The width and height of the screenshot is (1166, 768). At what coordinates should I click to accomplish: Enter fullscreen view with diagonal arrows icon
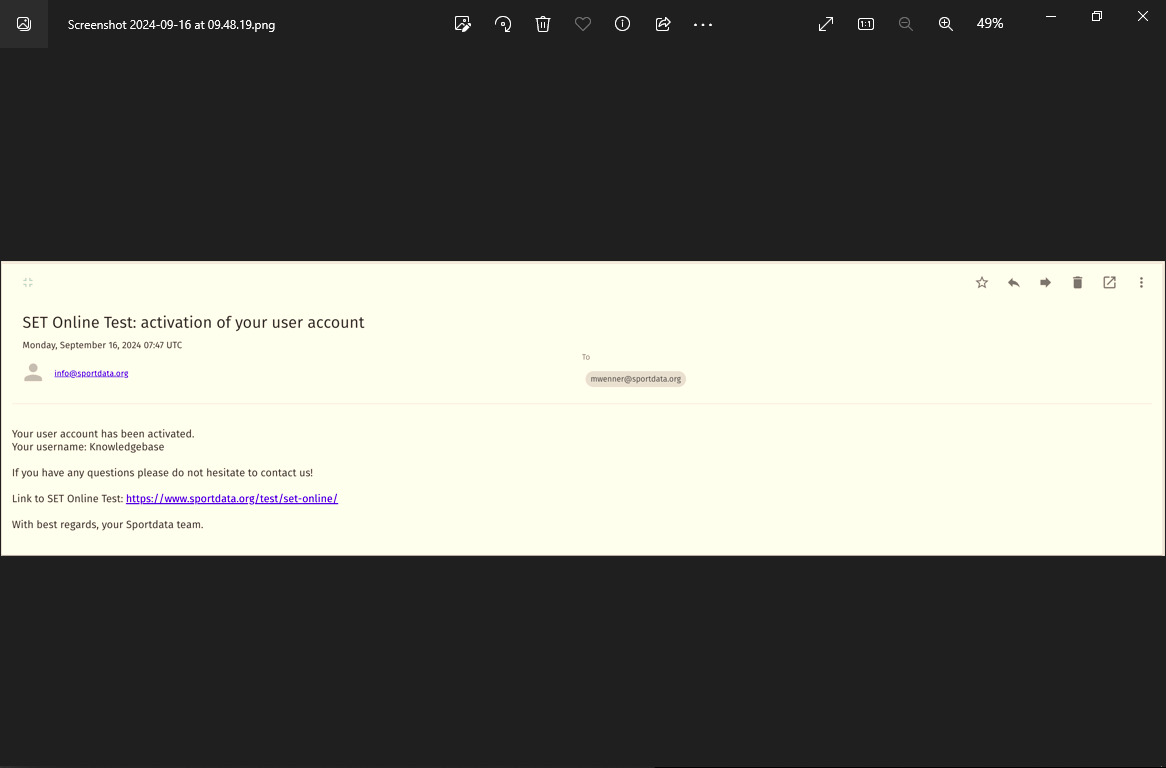pyautogui.click(x=826, y=24)
